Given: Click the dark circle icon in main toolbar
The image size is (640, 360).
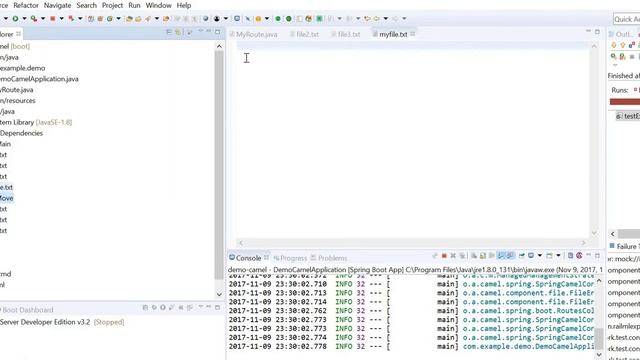Looking at the screenshot, I should 217,18.
